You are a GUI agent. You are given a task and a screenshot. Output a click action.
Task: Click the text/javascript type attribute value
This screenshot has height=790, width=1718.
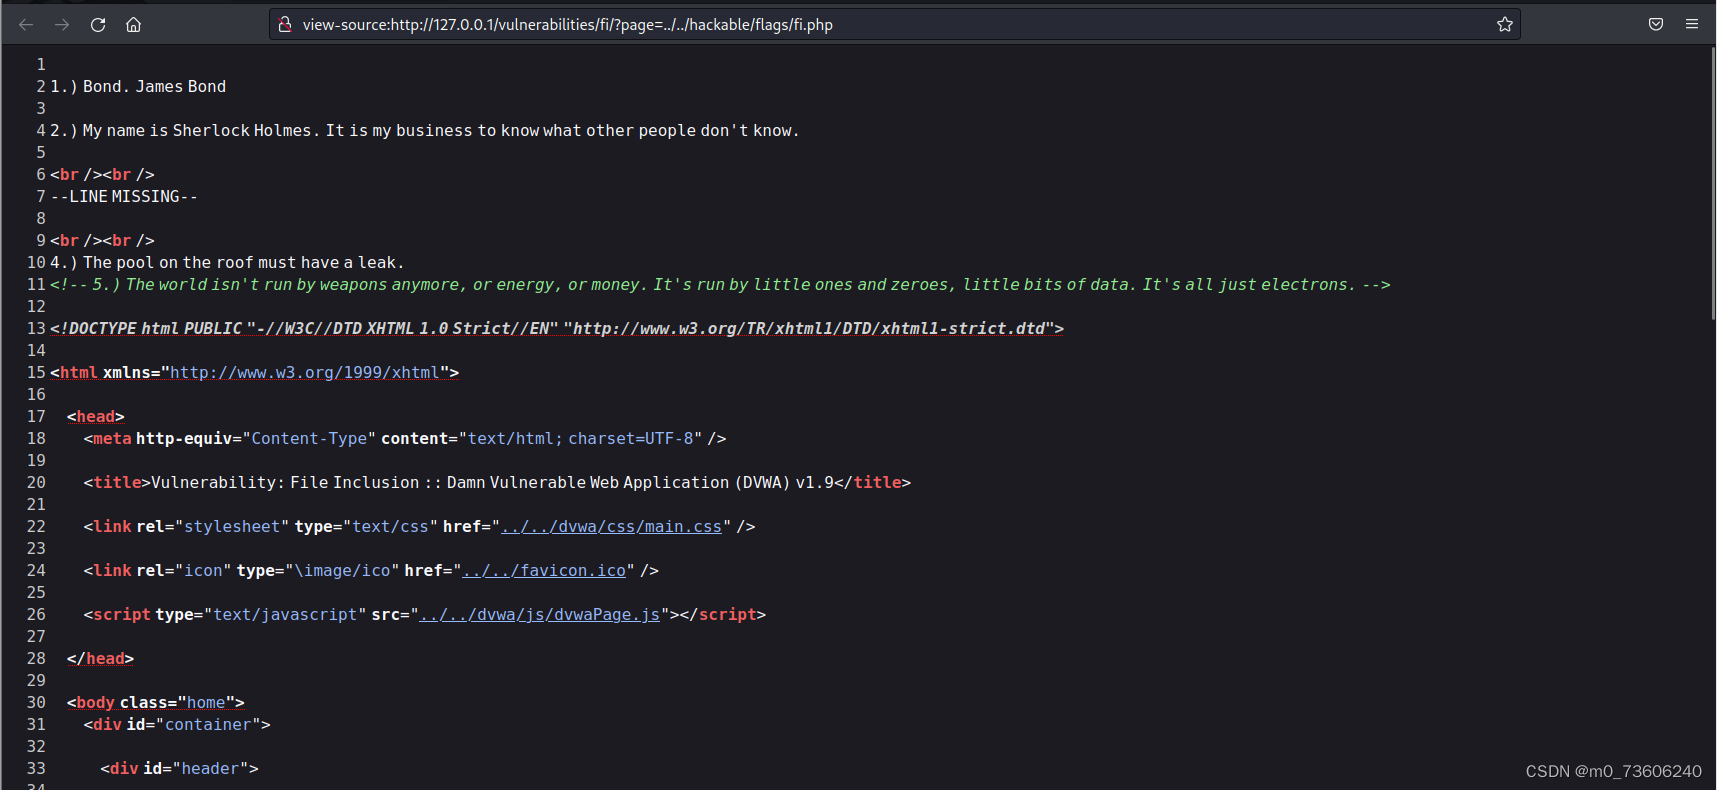285,614
